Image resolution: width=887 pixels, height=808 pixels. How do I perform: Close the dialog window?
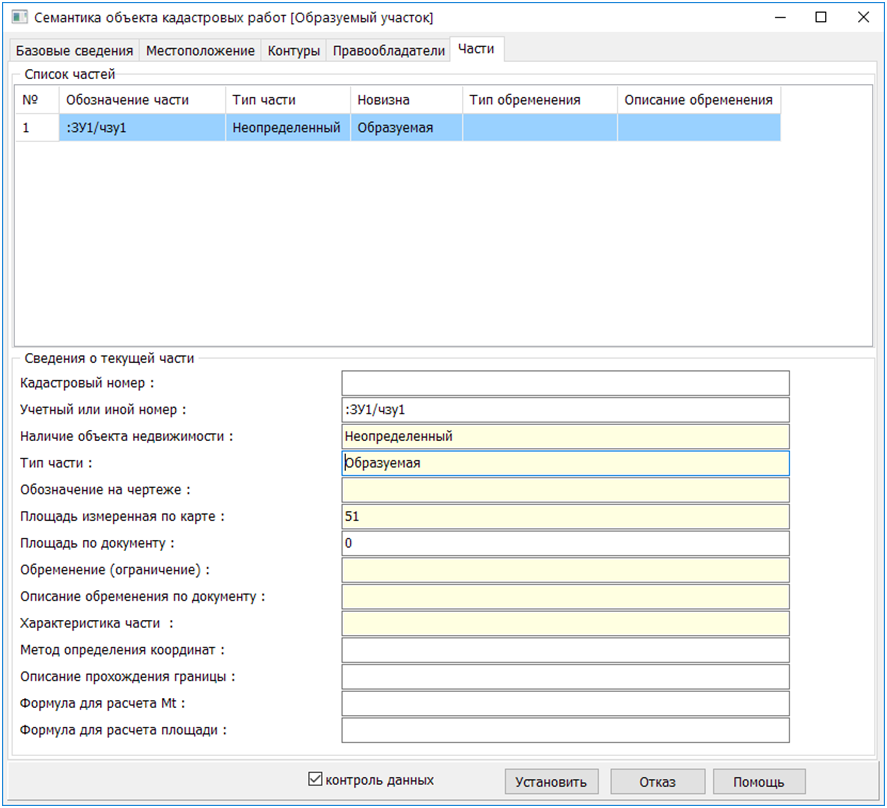coord(862,17)
